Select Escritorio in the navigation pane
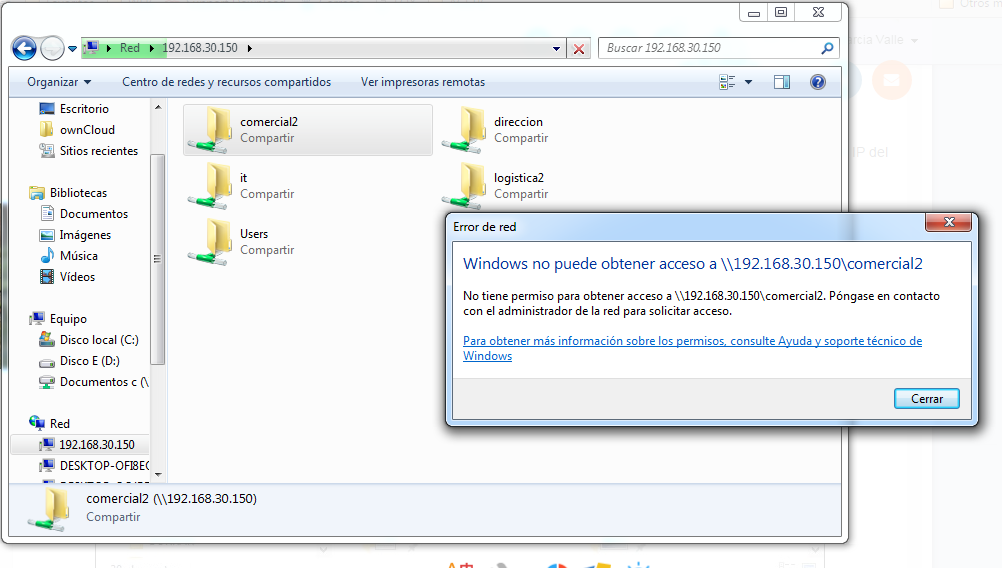1002x568 pixels. point(84,109)
